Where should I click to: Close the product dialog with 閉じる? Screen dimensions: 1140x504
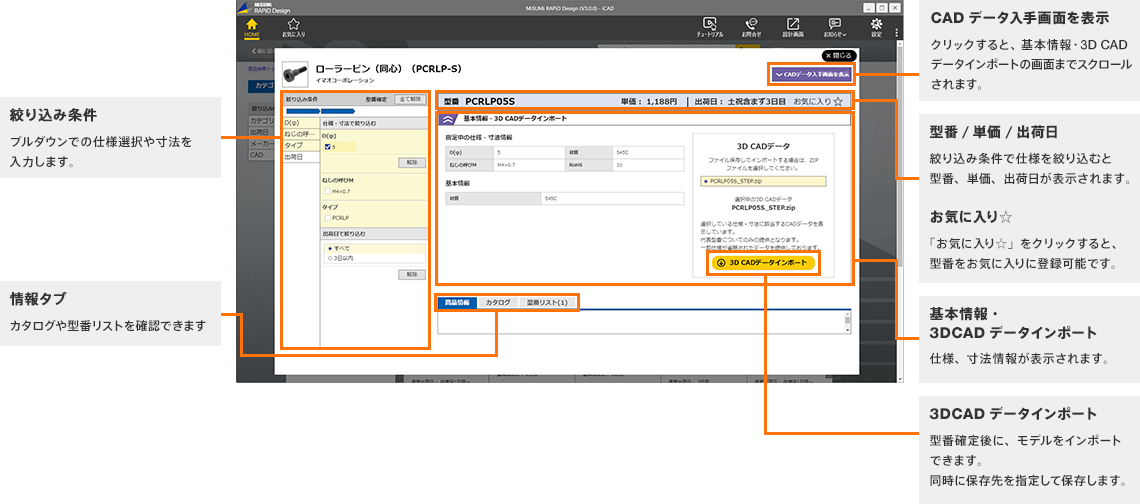click(x=840, y=56)
